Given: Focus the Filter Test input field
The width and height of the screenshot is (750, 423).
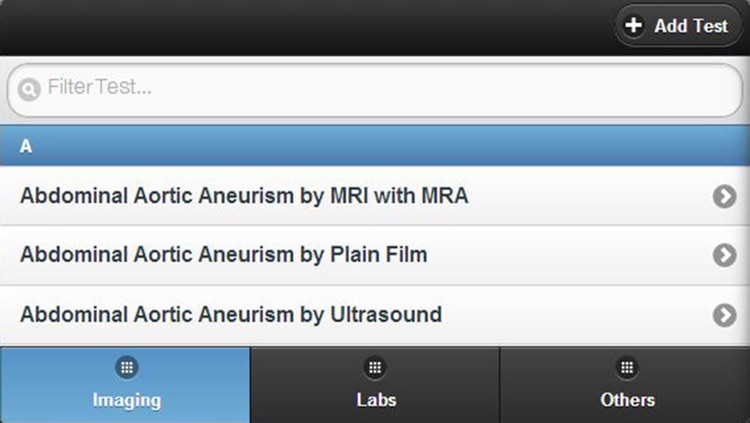Looking at the screenshot, I should click(375, 90).
